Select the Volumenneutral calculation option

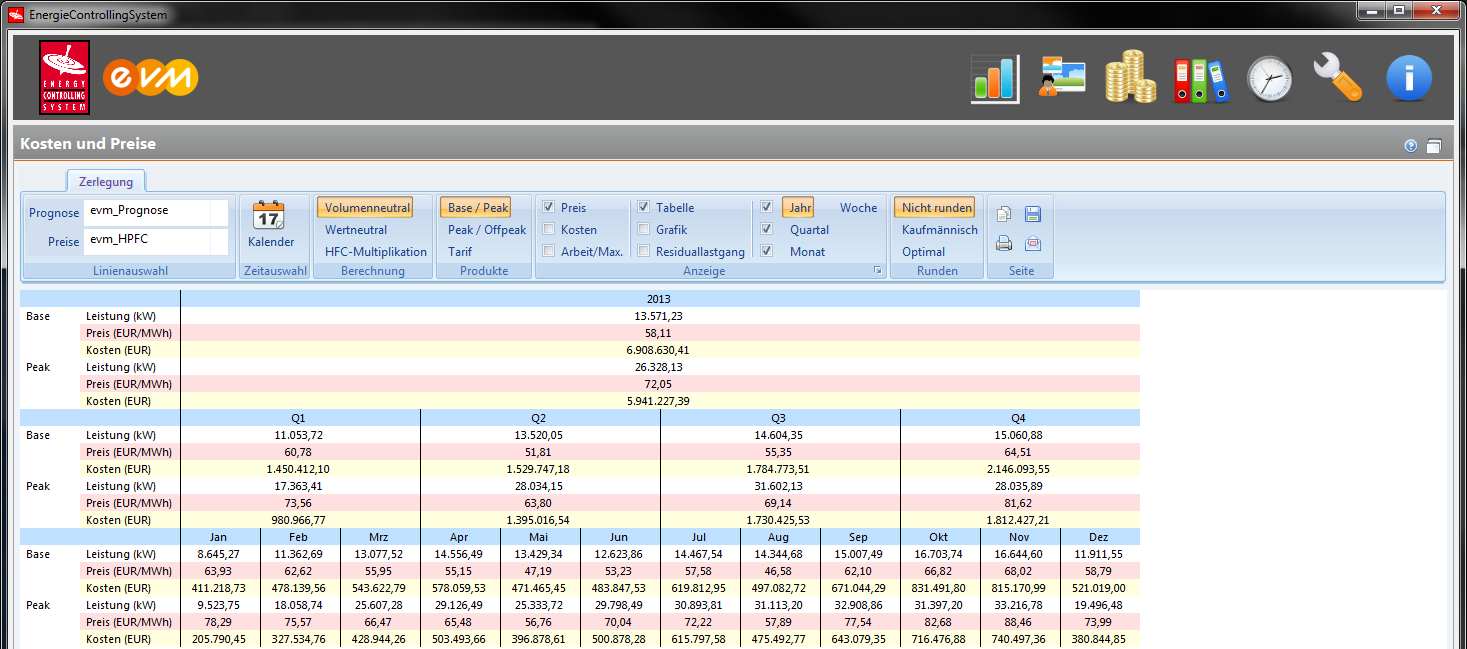pyautogui.click(x=365, y=208)
